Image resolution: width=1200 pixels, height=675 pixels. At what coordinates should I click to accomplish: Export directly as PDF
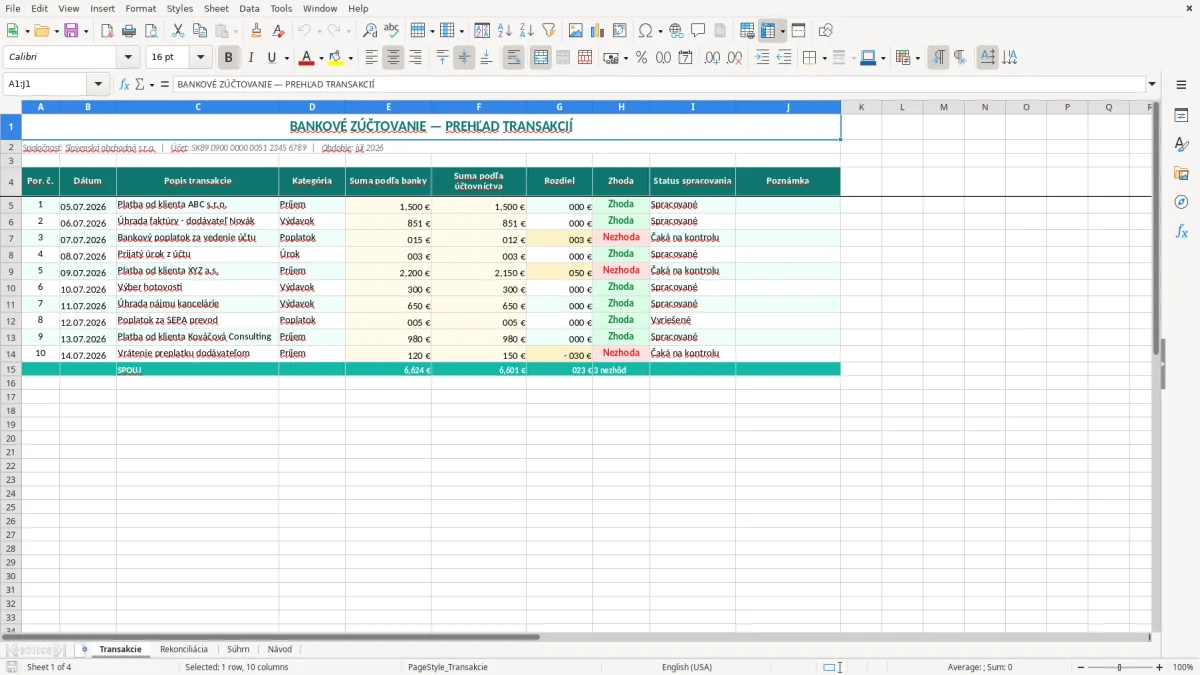point(107,31)
